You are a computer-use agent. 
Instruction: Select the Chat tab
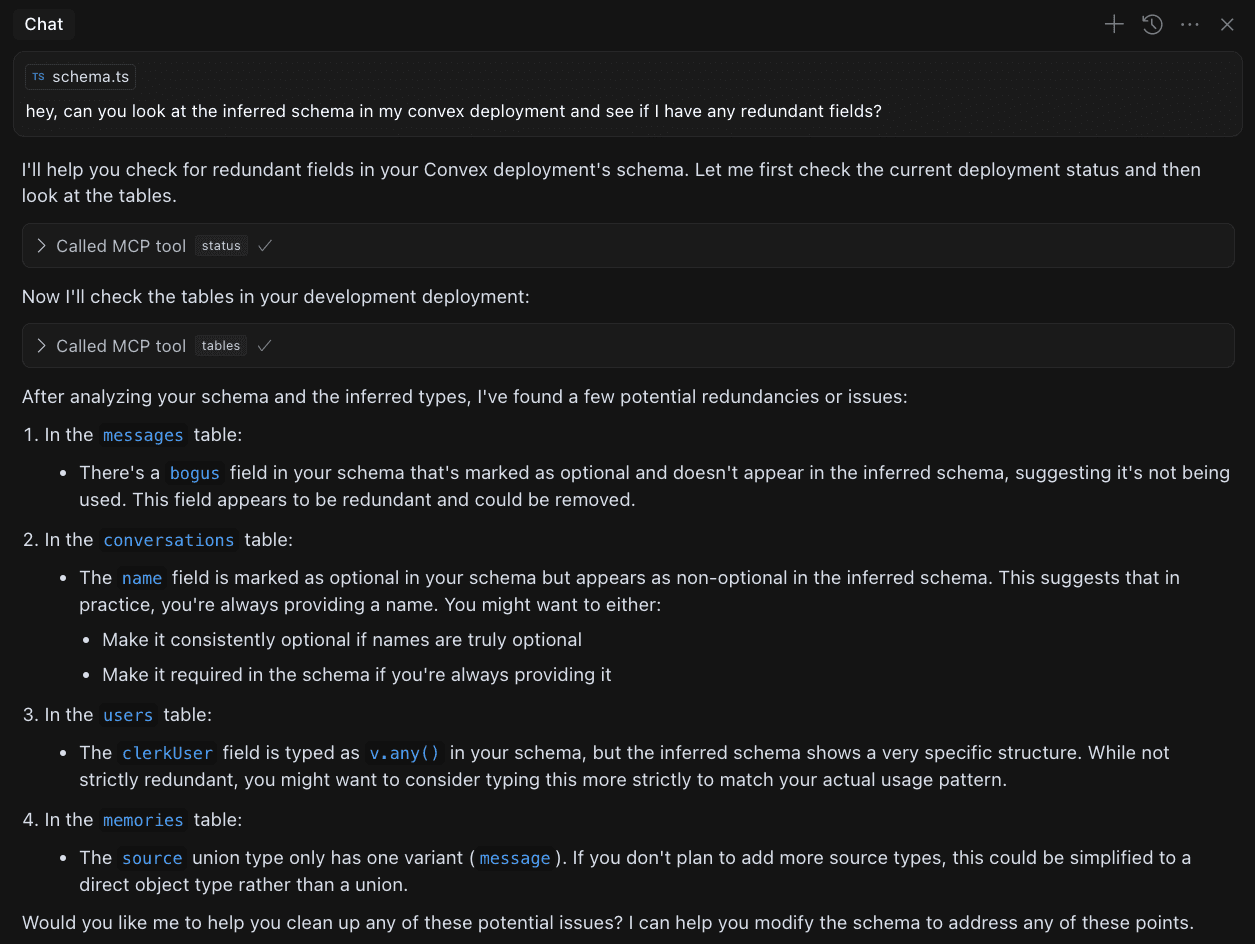(x=44, y=25)
